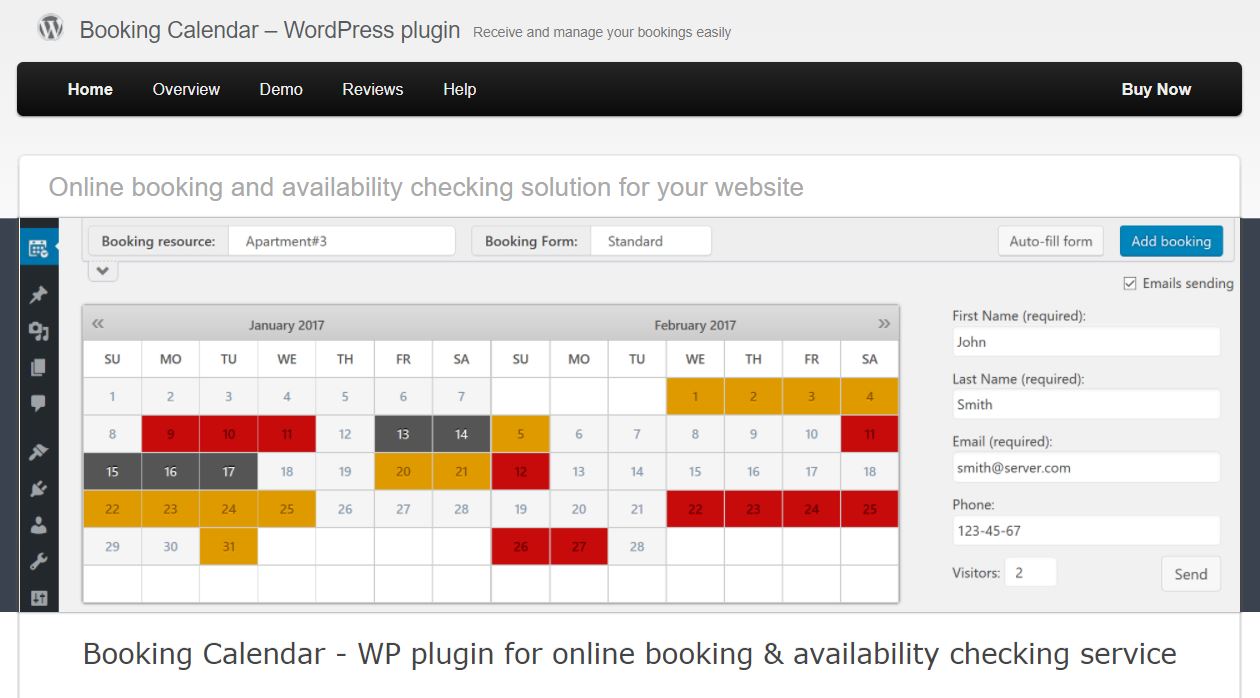Screen dimensions: 1260x698
Task: Select orange January 31 cell
Action: point(229,546)
